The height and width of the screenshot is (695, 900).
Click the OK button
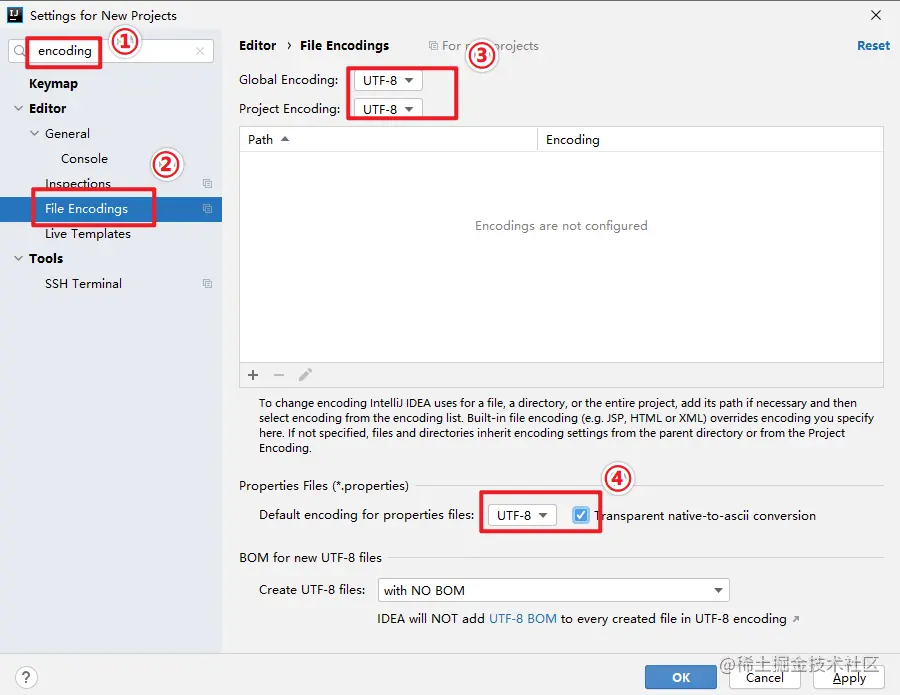681,677
